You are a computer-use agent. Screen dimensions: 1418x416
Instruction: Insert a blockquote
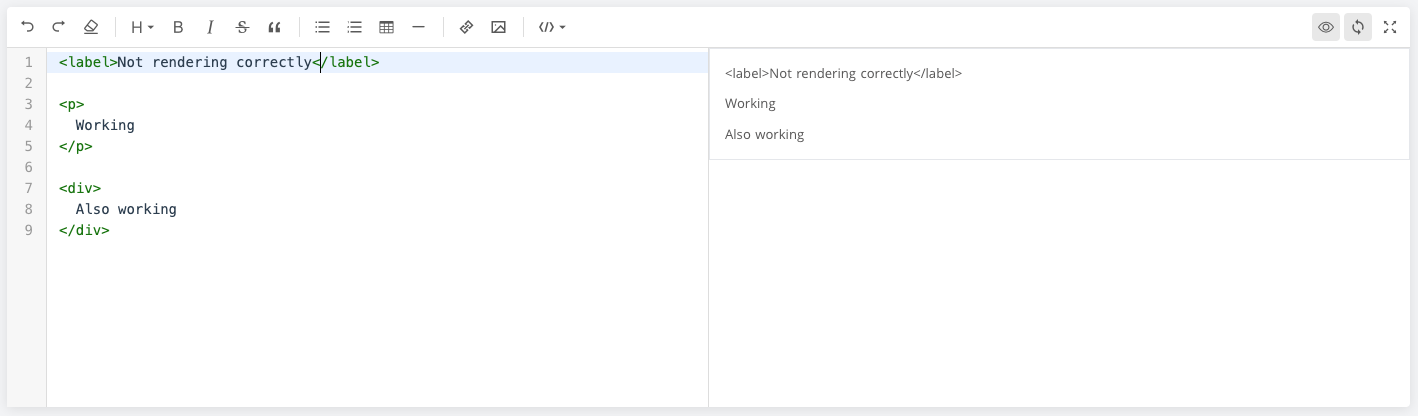coord(274,27)
